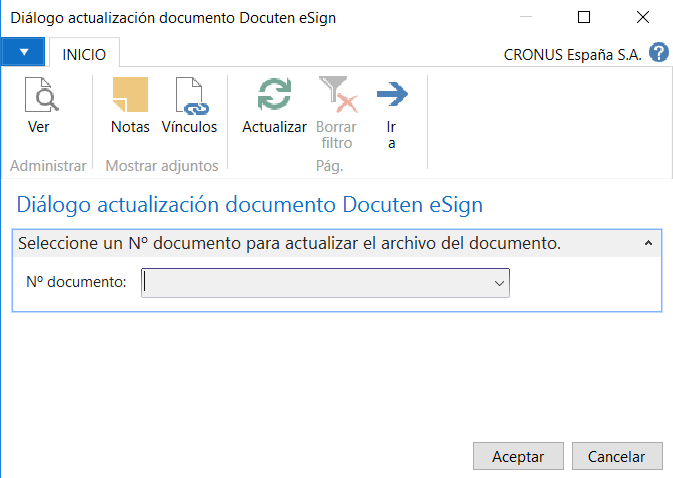The image size is (673, 478).
Task: Maximize the dialog window
Action: pos(584,17)
